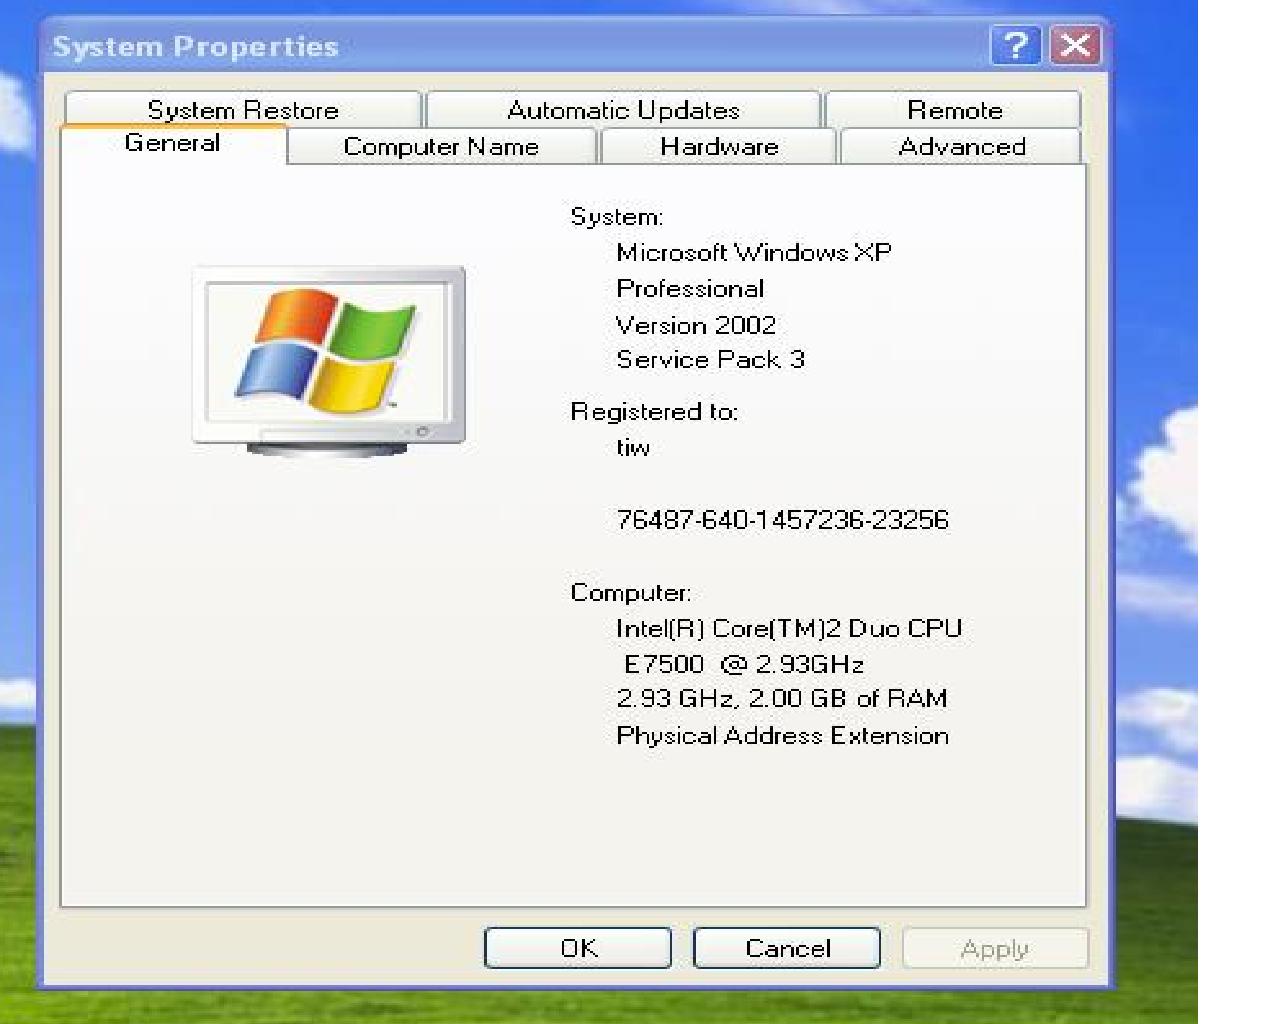
Task: Switch to the System Restore tab
Action: (243, 109)
